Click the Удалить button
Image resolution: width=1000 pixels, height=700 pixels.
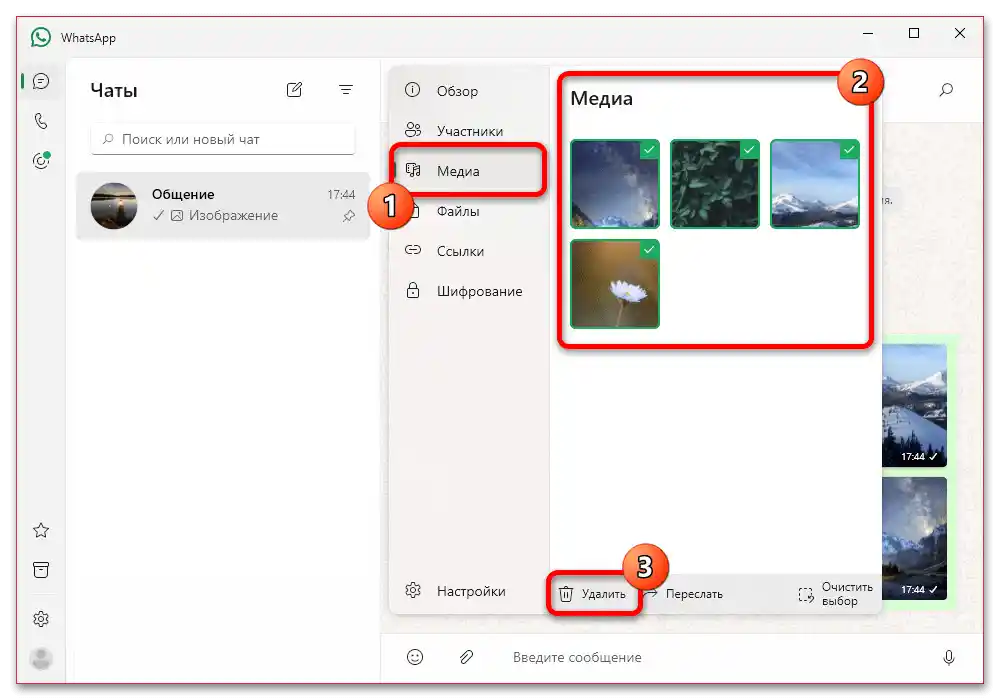coord(593,594)
